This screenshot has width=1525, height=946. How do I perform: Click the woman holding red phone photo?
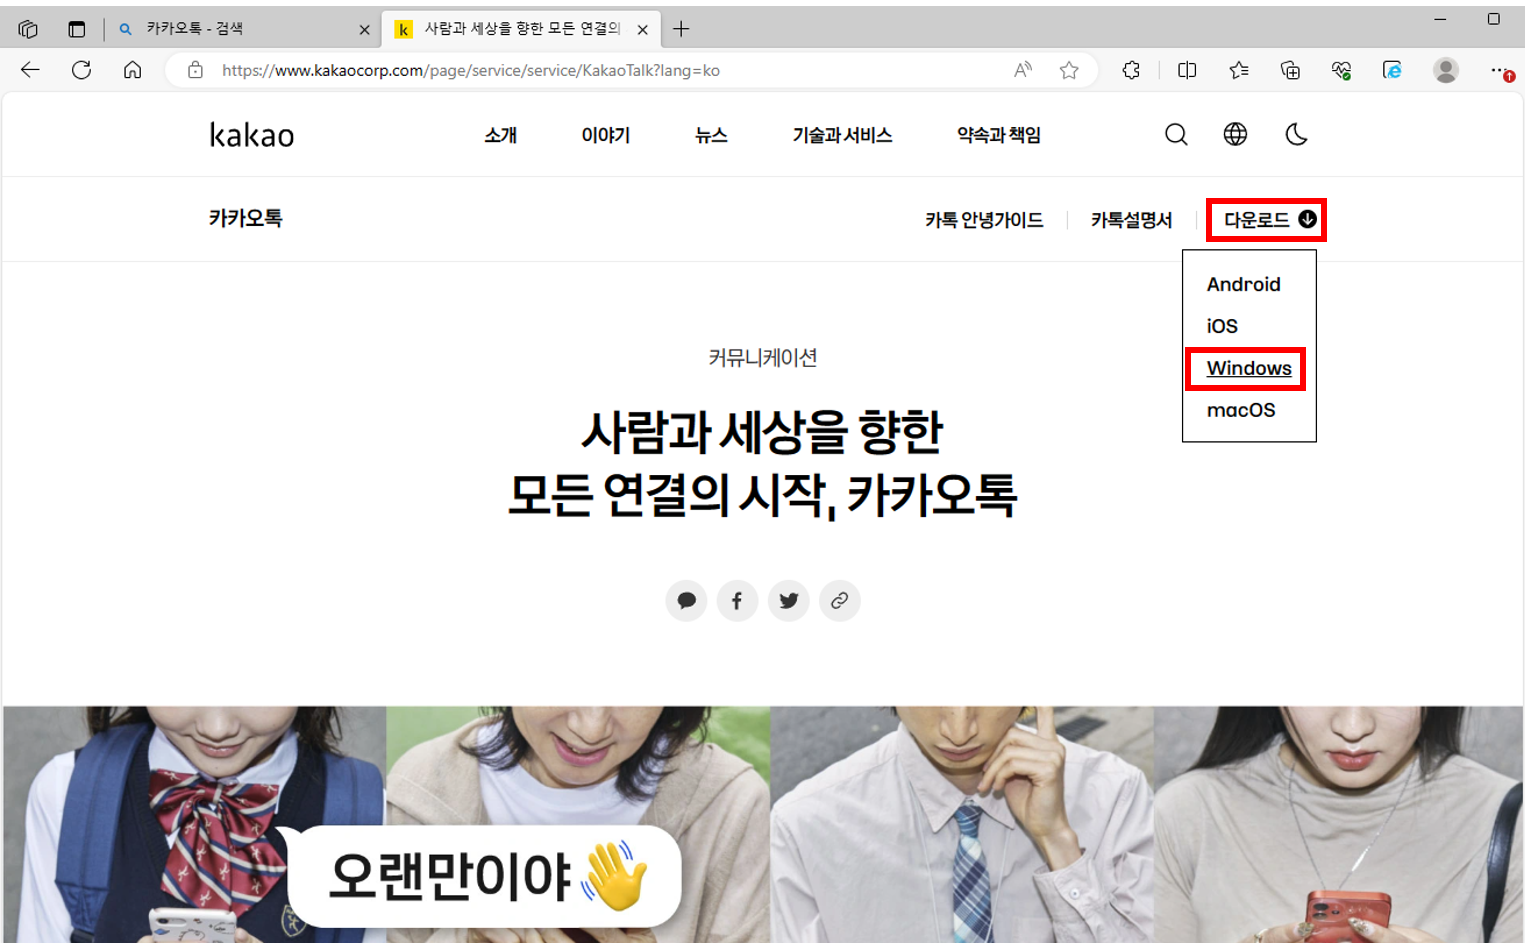coord(1339,824)
